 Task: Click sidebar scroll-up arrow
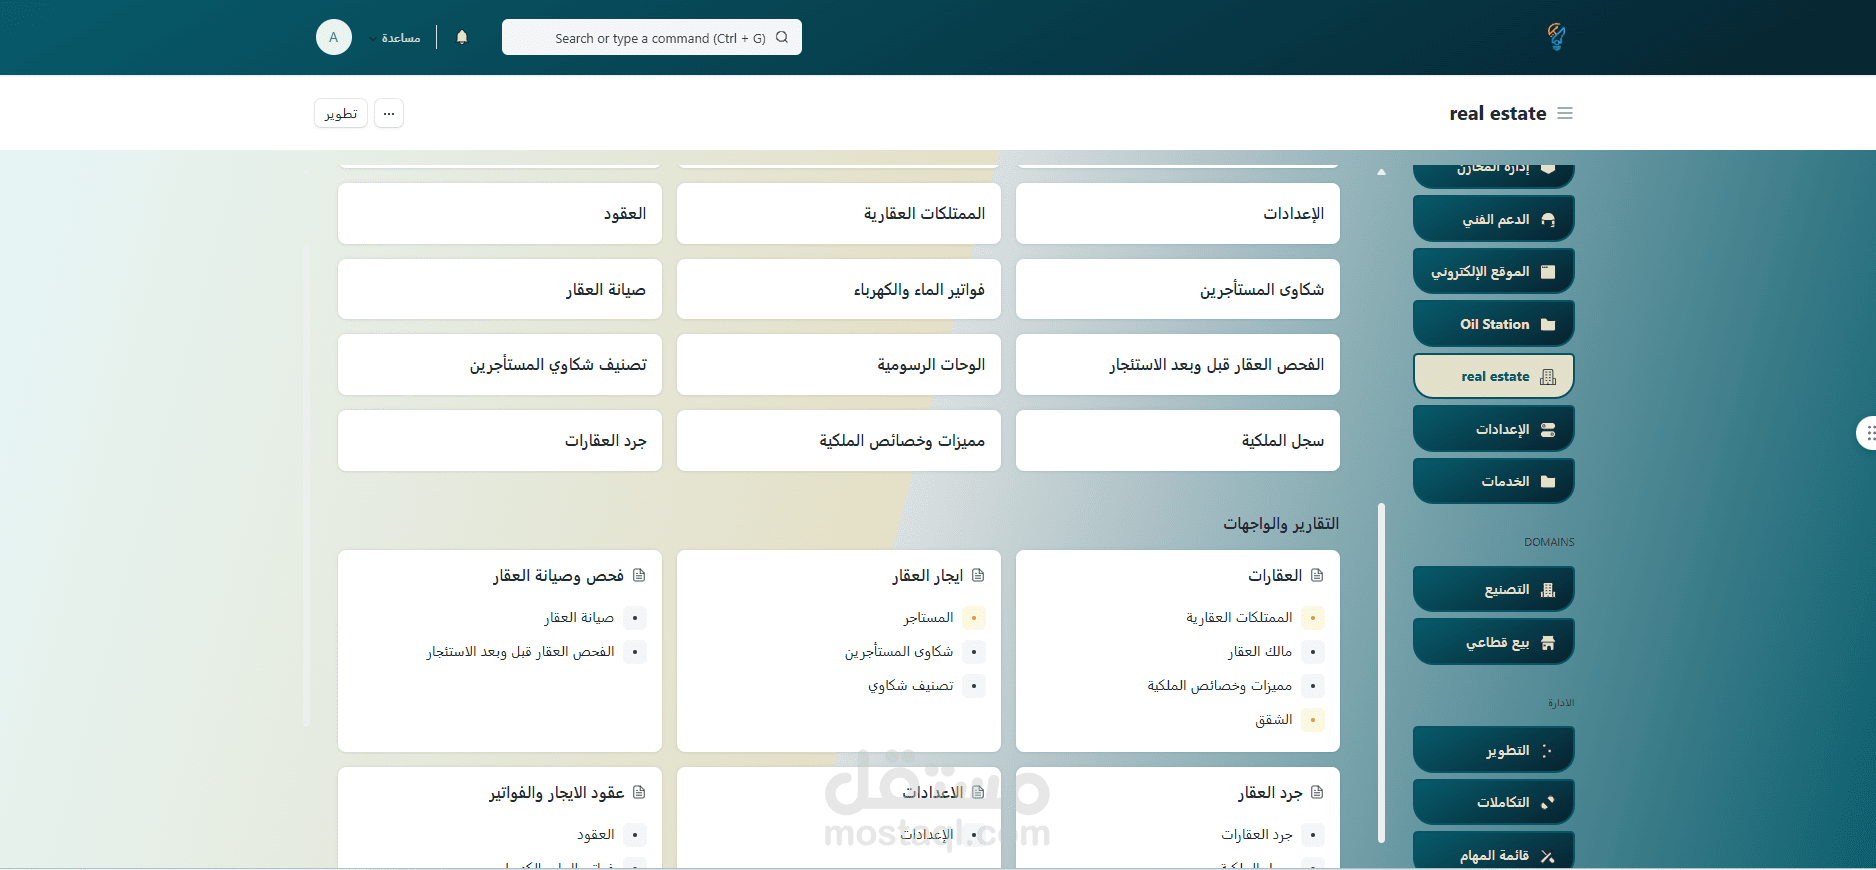(1381, 172)
